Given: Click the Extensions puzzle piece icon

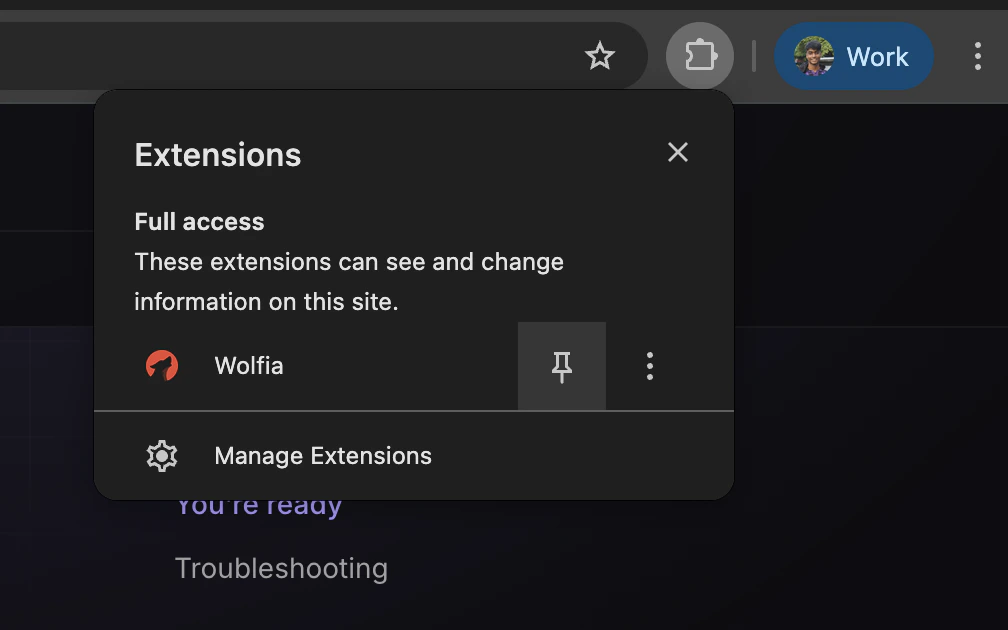Looking at the screenshot, I should pyautogui.click(x=699, y=56).
